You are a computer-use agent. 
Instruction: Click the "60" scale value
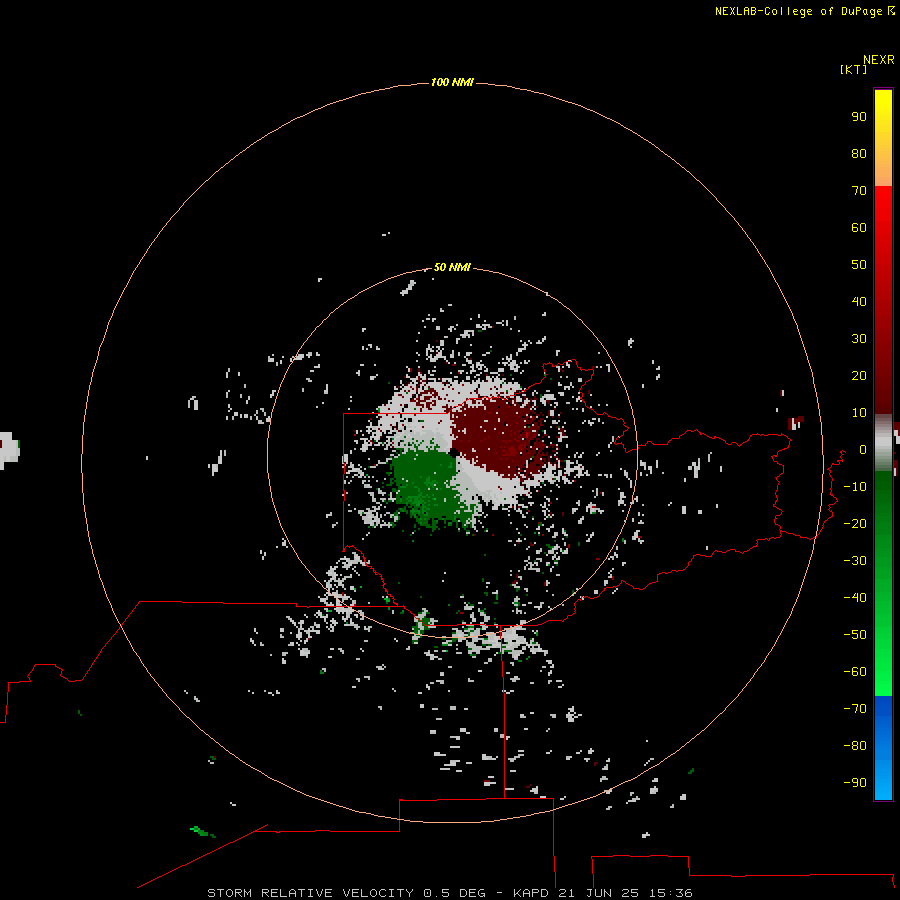coord(859,227)
